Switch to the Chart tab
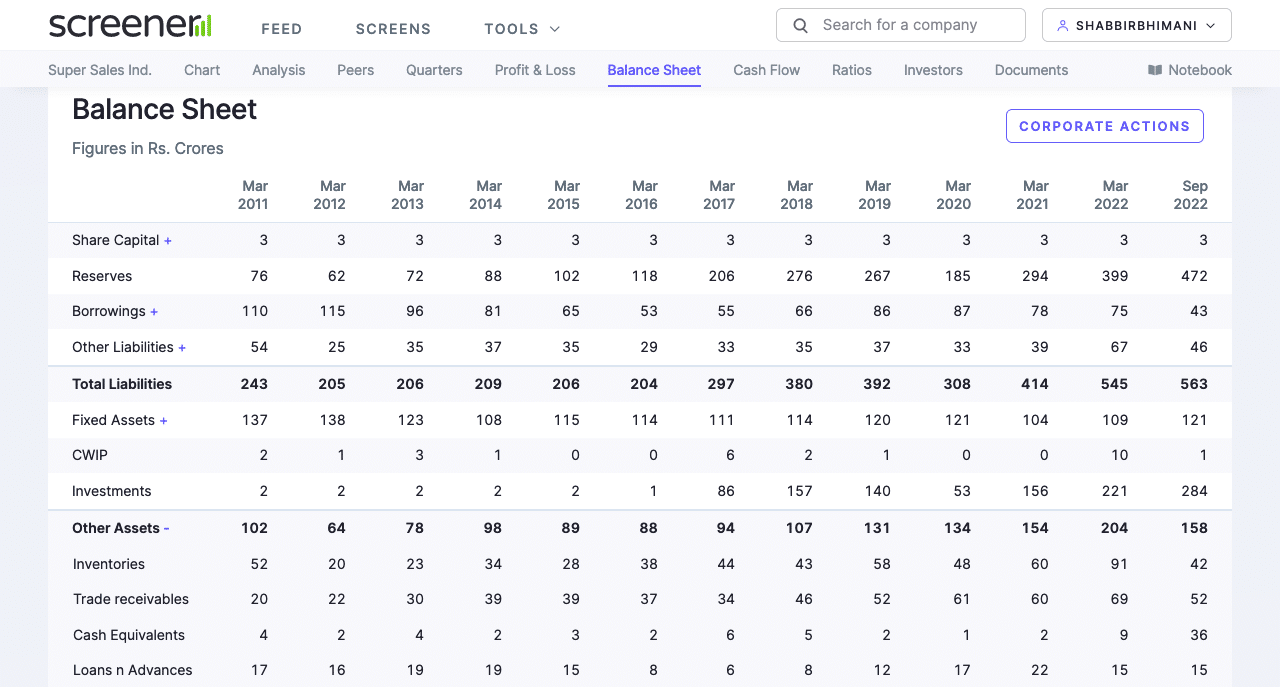Viewport: 1280px width, 687px height. coord(202,70)
